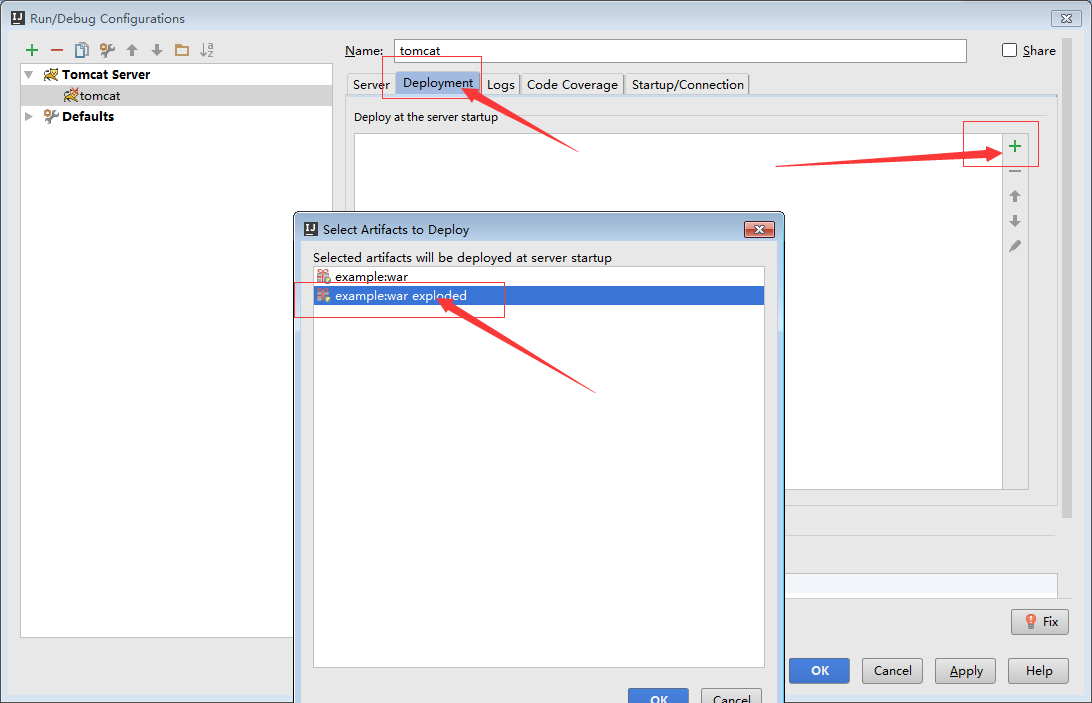Cancel the Run/Debug Configurations dialog
Image resolution: width=1092 pixels, height=703 pixels.
[x=892, y=671]
